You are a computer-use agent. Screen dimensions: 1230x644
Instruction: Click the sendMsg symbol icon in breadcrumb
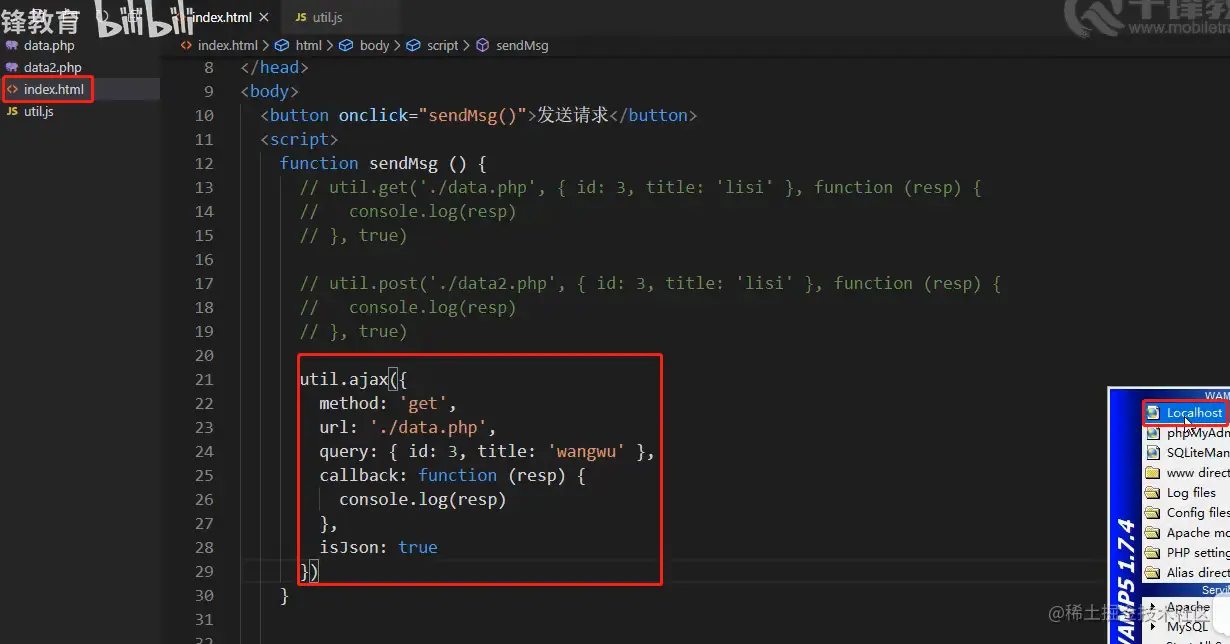[x=483, y=45]
